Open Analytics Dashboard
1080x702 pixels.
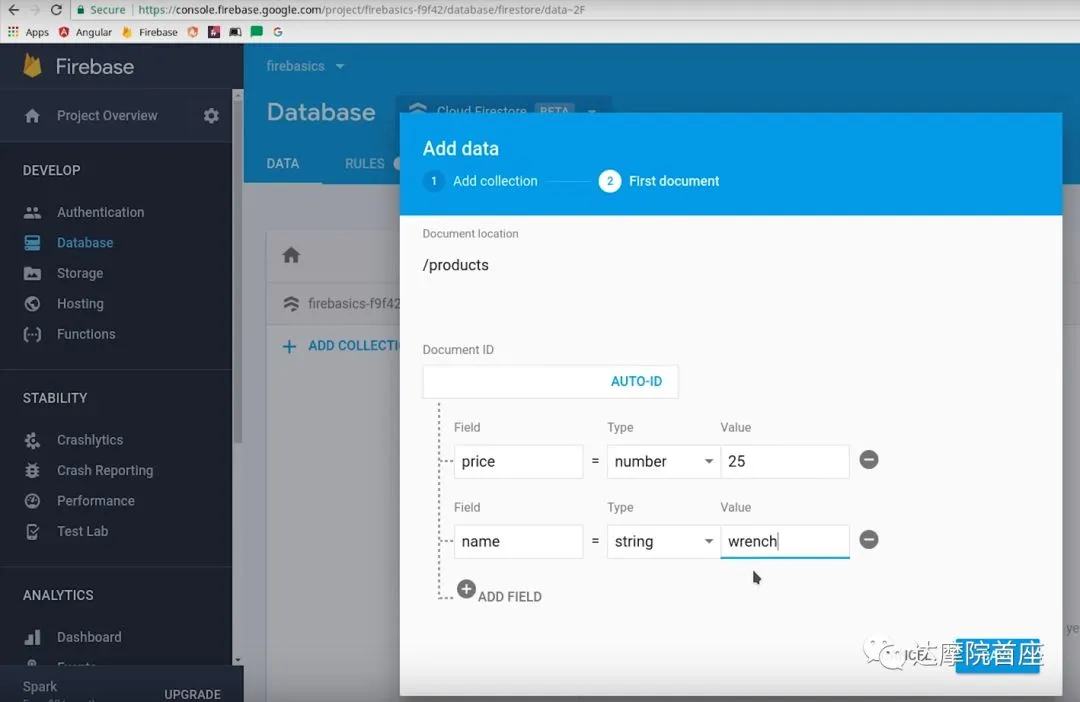point(89,637)
